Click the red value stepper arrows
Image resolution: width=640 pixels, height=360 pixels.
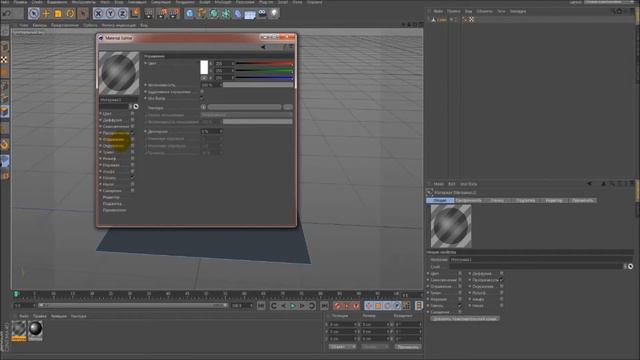233,64
